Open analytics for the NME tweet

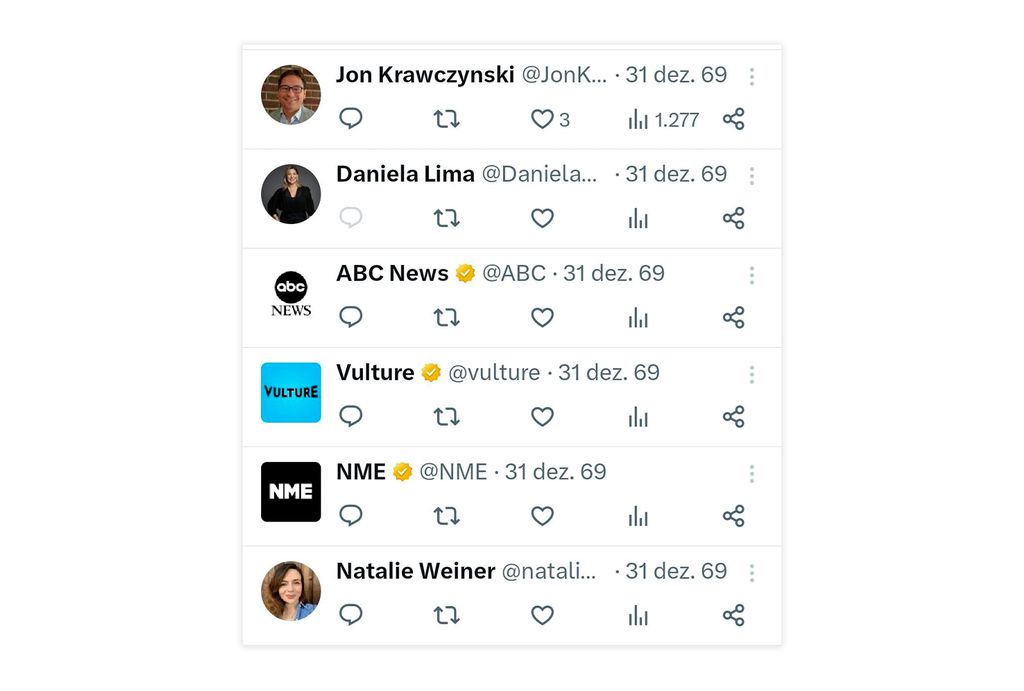pos(638,516)
